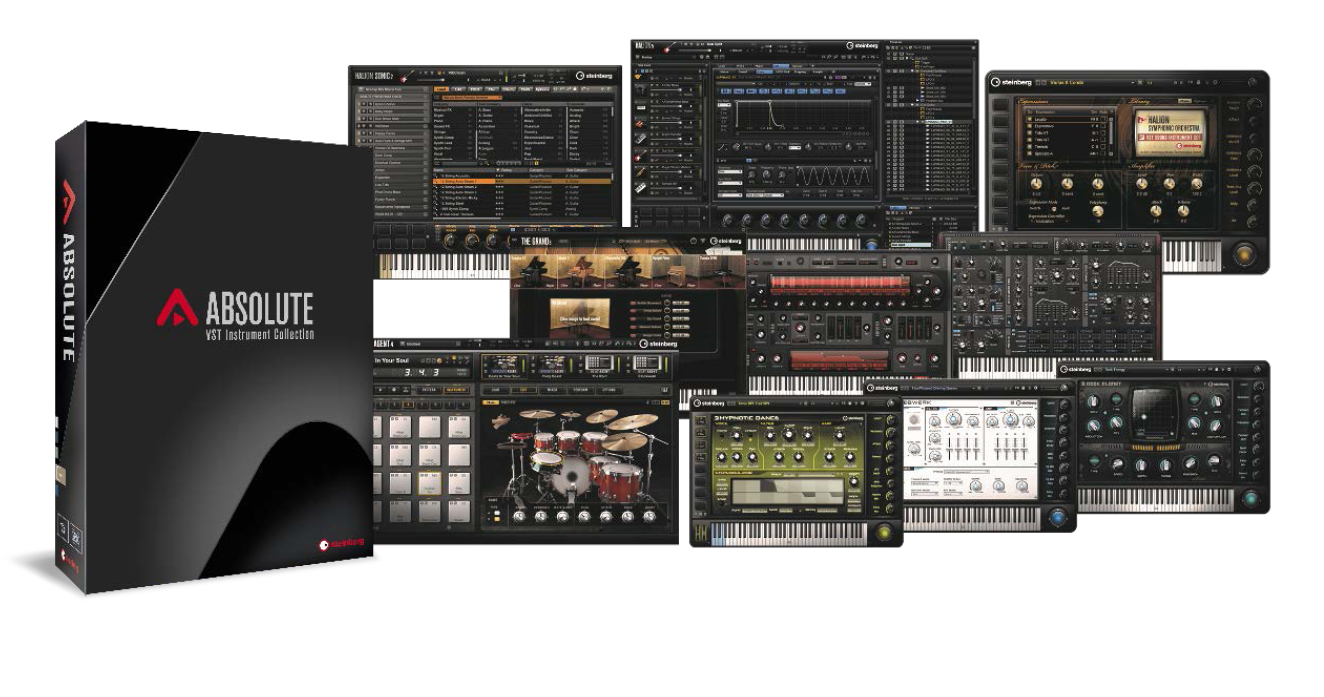Screen dimensions: 1324x697
Task: Select the first kit slot in Groove Agent rack
Action: click(503, 367)
